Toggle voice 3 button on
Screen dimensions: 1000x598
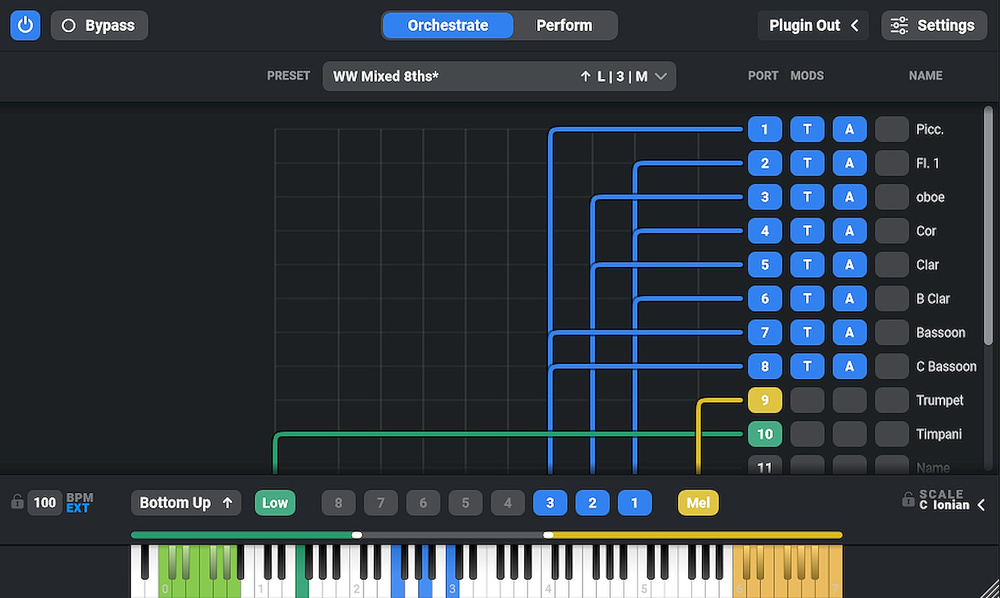(x=550, y=503)
